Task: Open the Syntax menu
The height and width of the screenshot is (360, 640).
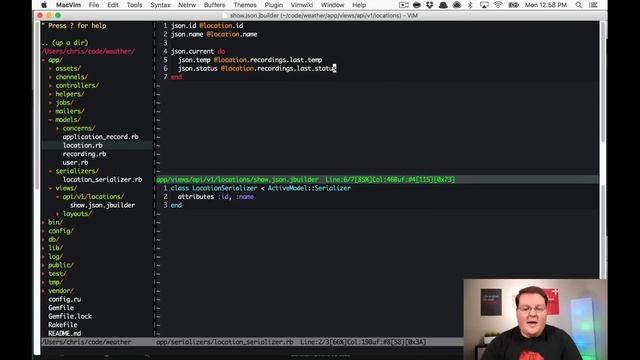Action: [x=160, y=5]
